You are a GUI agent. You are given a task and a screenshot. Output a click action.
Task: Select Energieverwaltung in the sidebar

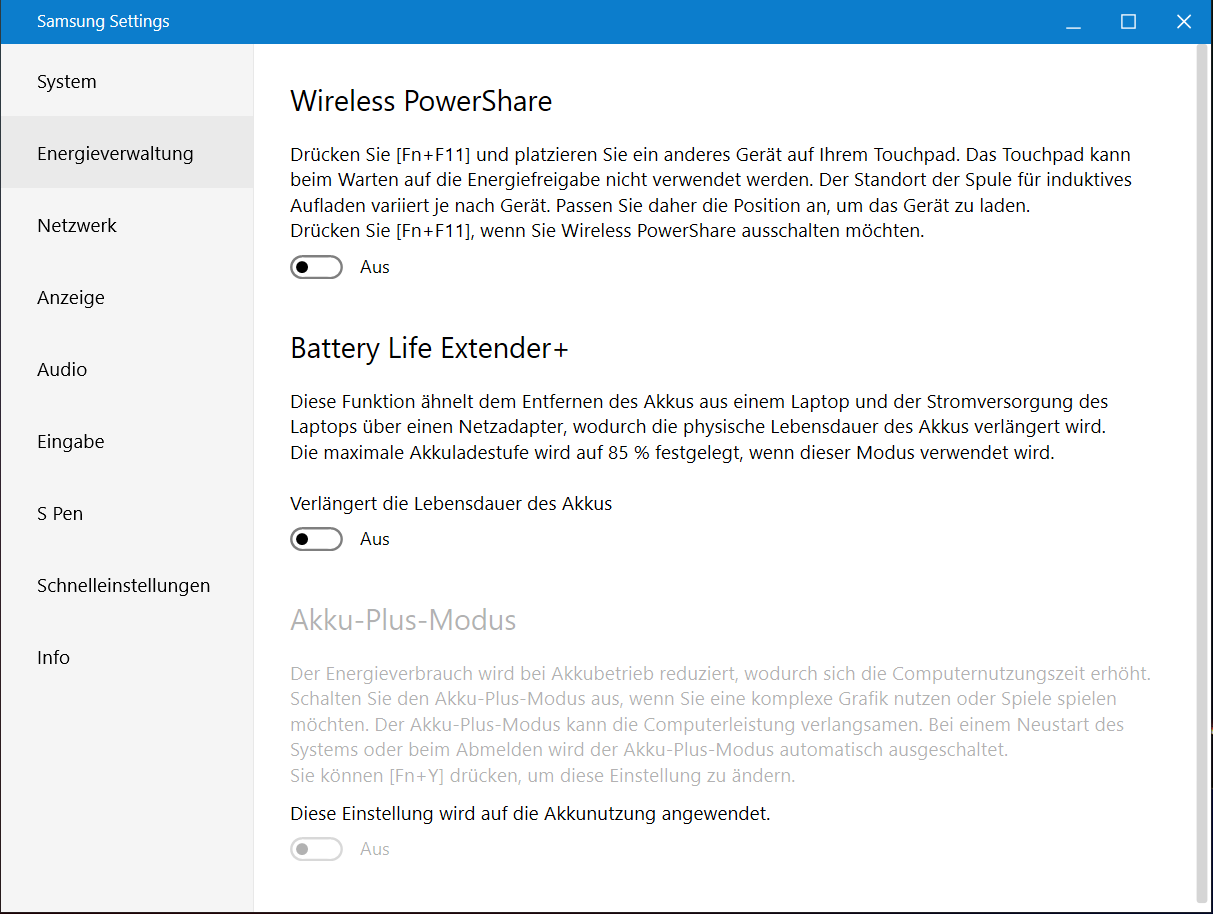point(127,154)
